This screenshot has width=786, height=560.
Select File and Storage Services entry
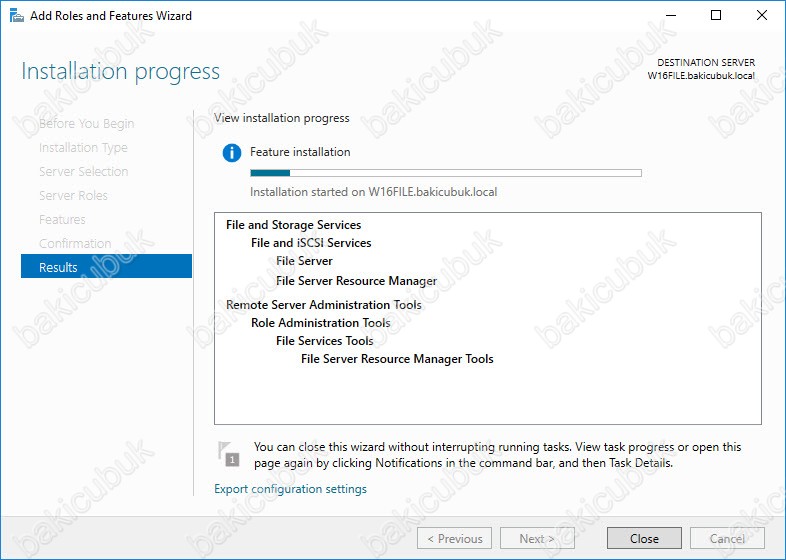point(293,225)
